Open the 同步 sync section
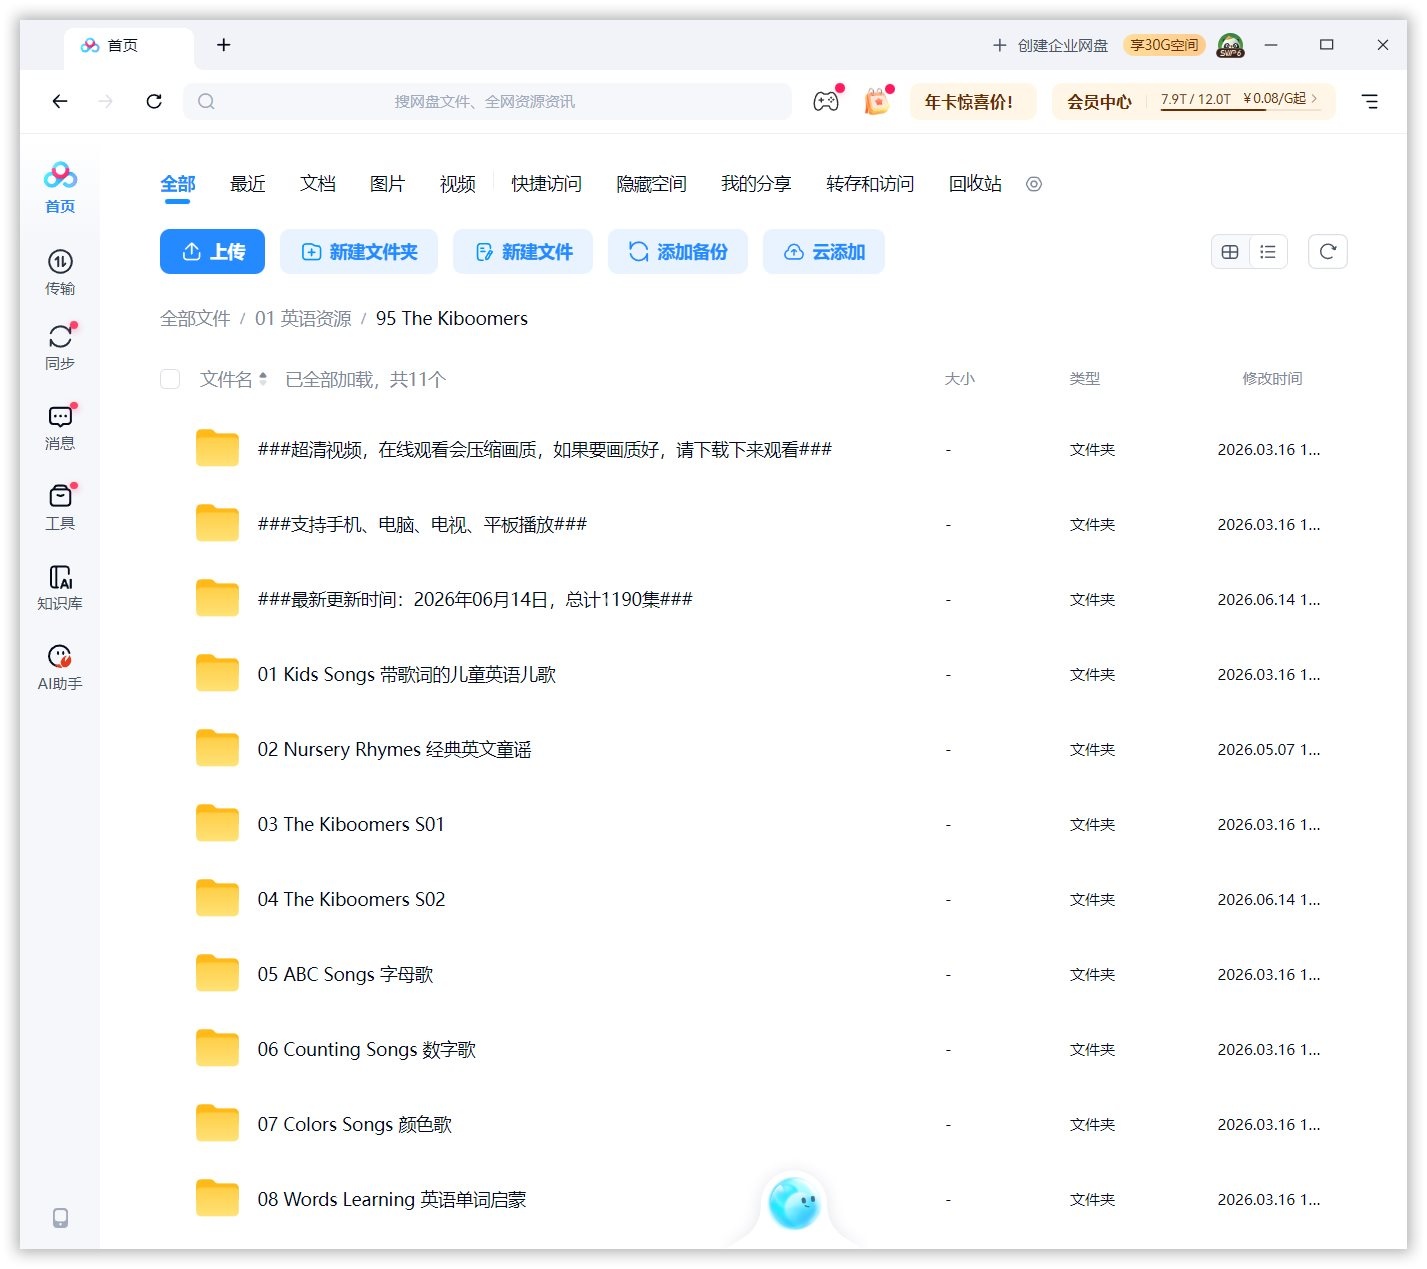 (x=60, y=347)
